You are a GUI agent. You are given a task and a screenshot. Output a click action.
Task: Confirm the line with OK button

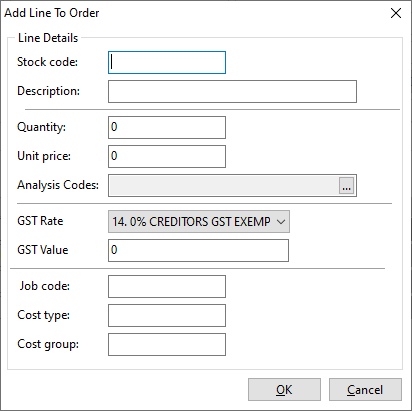pos(284,389)
